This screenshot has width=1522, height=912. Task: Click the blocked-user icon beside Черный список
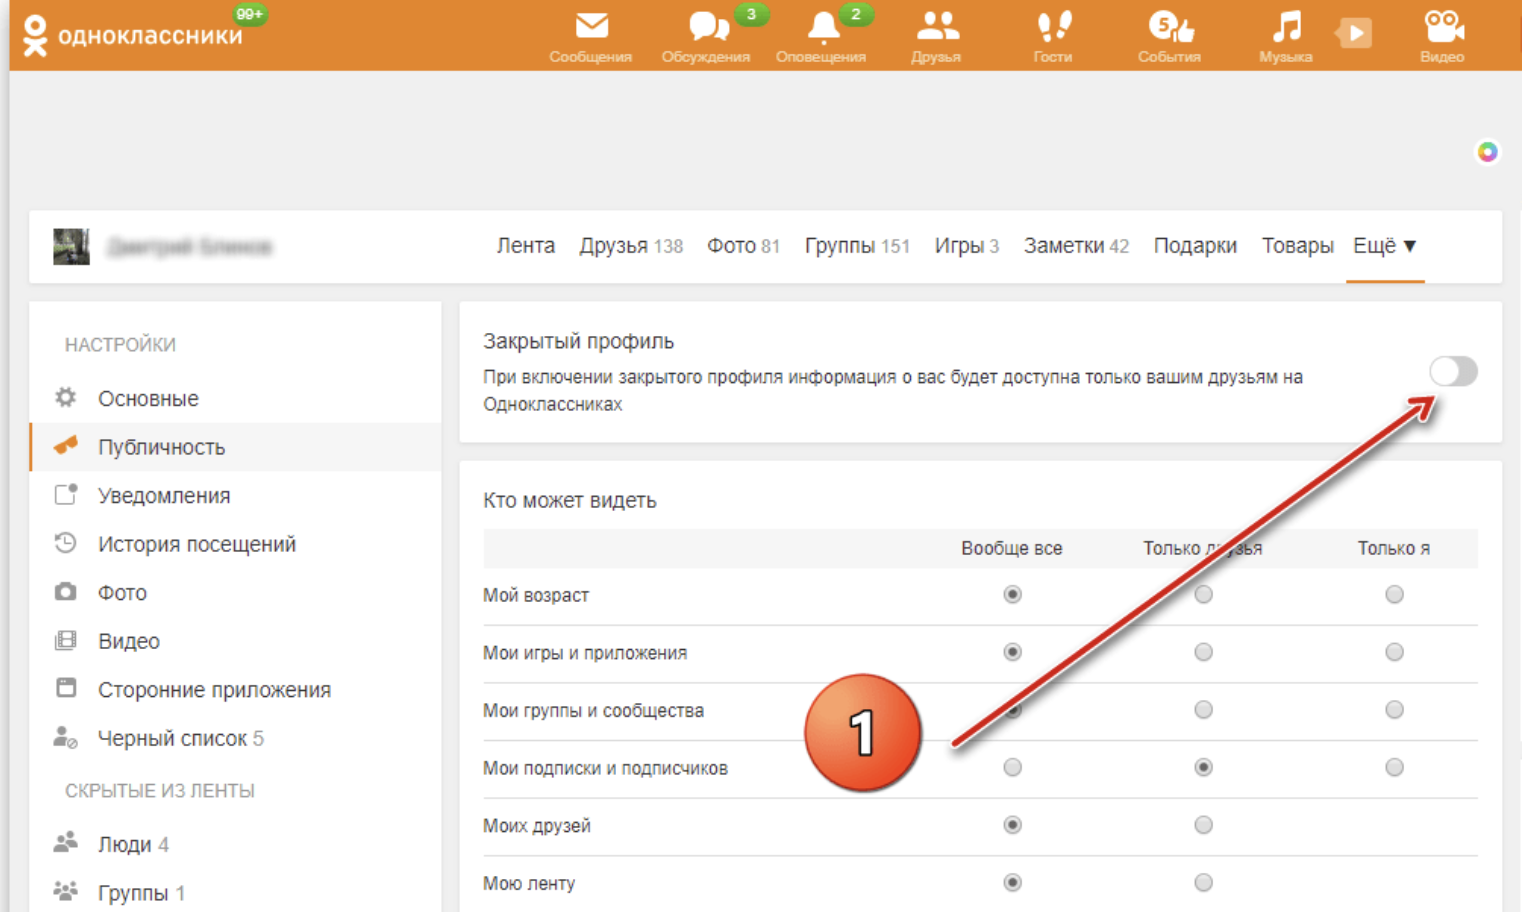(x=66, y=738)
